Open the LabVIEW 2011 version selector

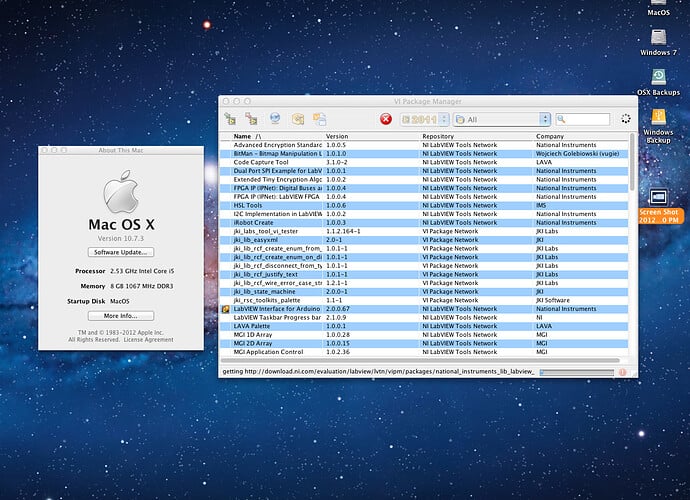click(x=424, y=119)
